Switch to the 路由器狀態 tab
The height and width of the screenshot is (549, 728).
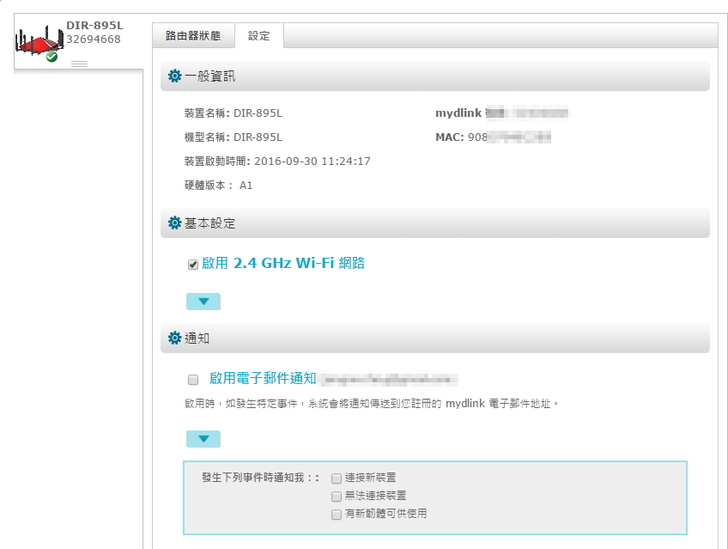click(x=193, y=36)
